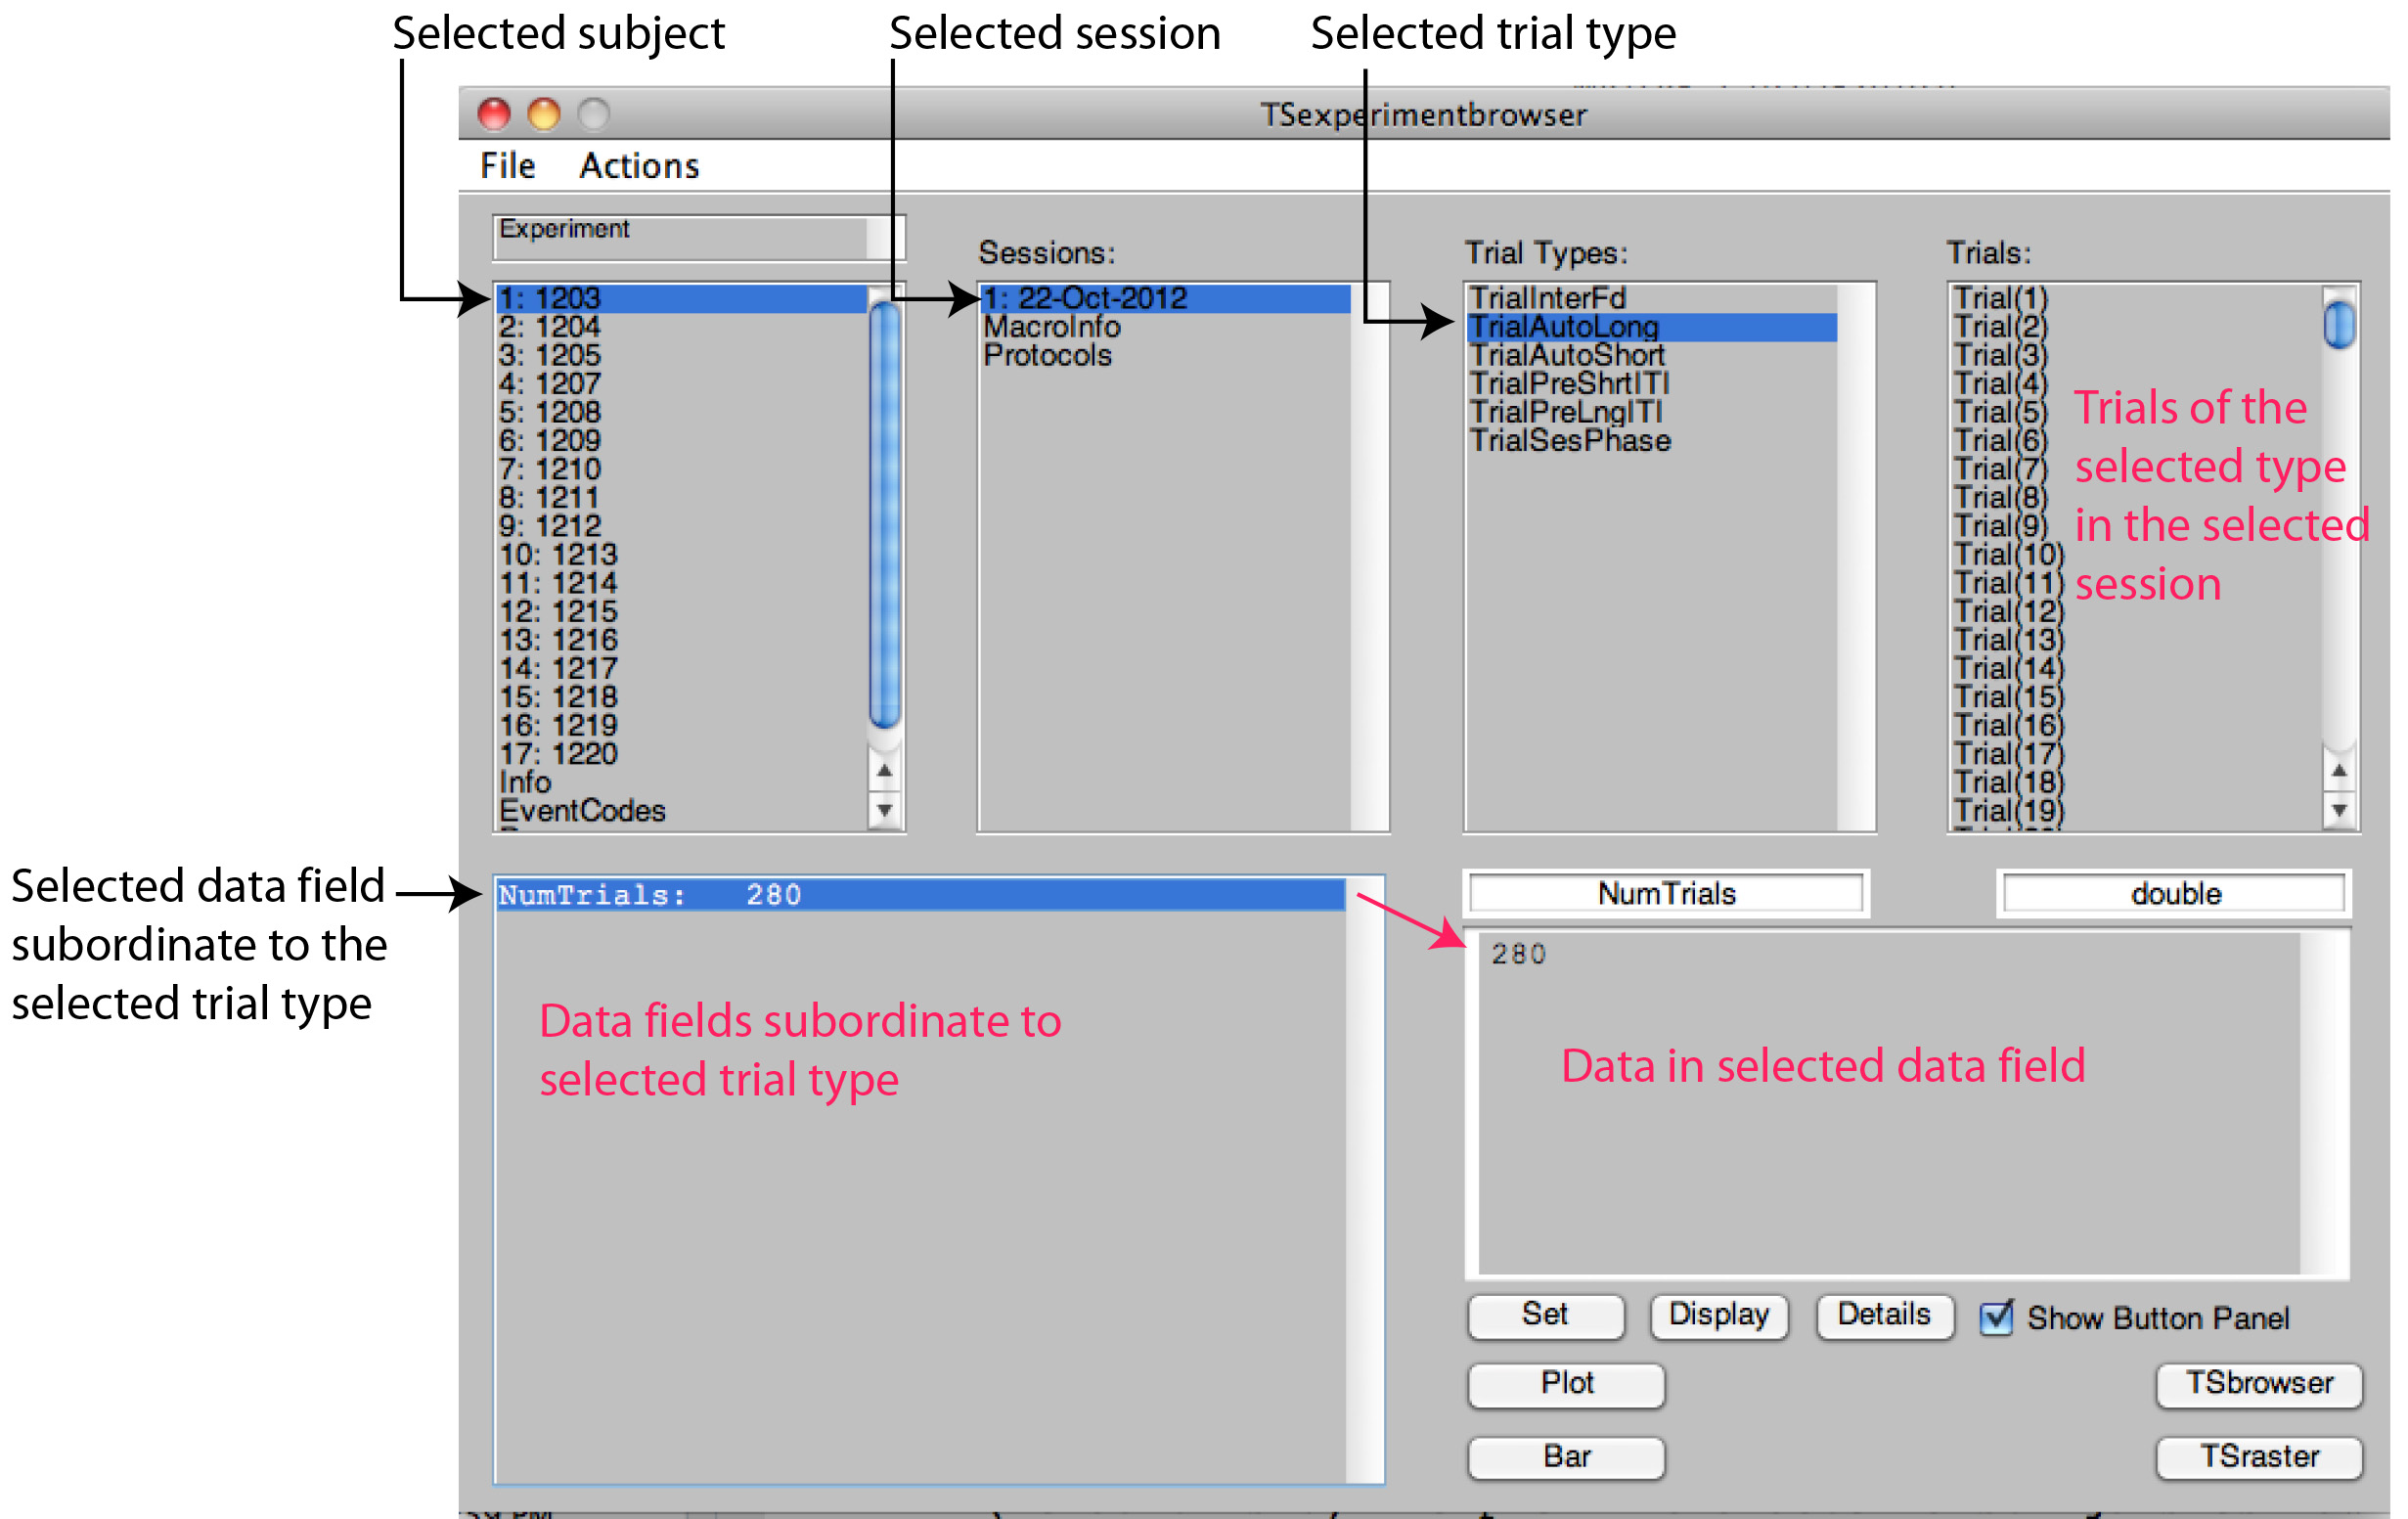Click the NumTrials field name box
The height and width of the screenshot is (1519, 2408).
coord(1666,893)
